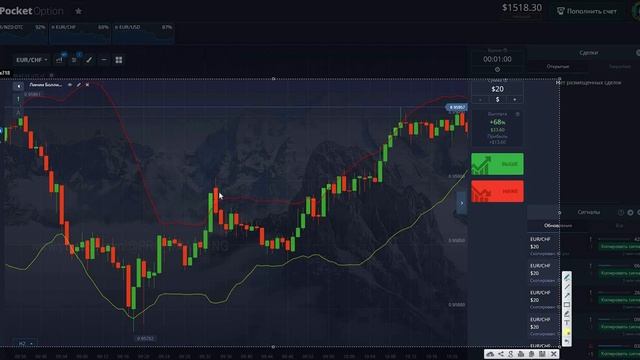Select the Lightshot line tool

567,287
